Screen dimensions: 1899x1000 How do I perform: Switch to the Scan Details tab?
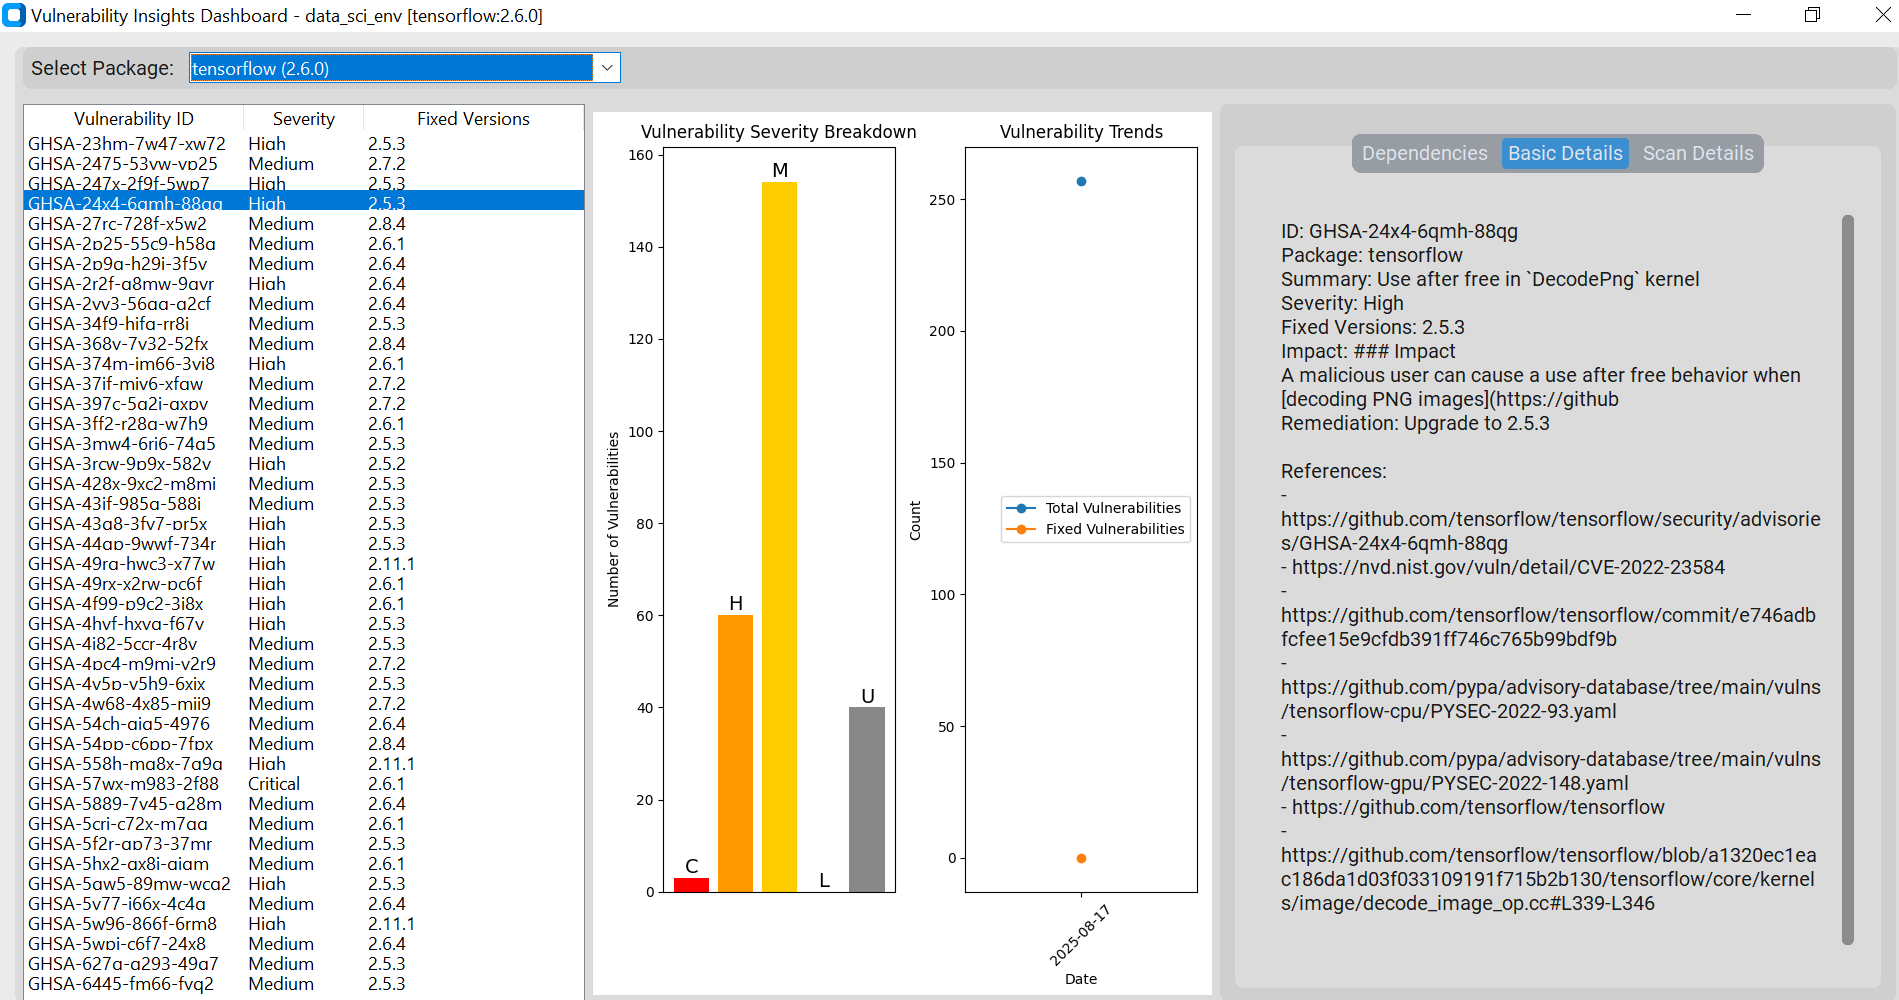1698,153
